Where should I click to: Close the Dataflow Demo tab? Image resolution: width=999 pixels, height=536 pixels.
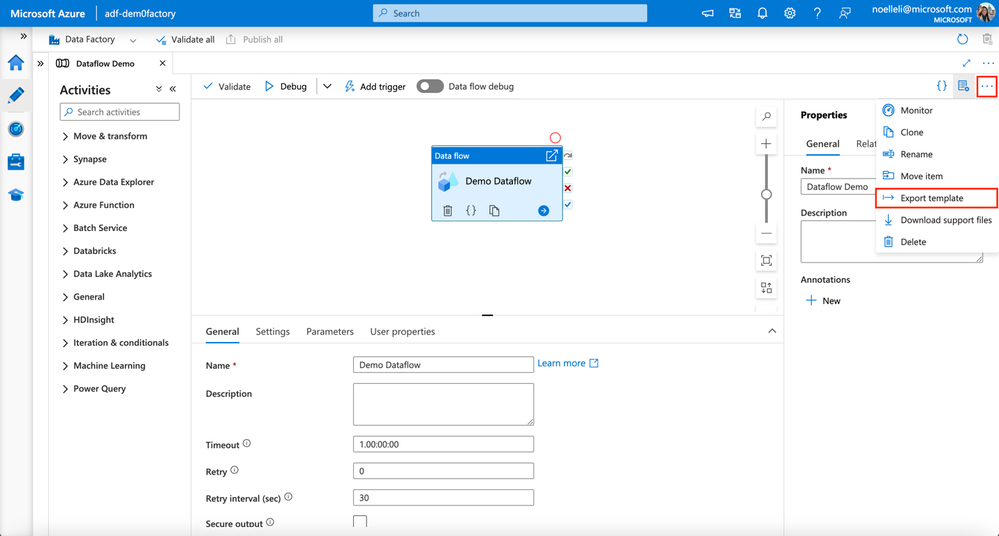click(162, 63)
